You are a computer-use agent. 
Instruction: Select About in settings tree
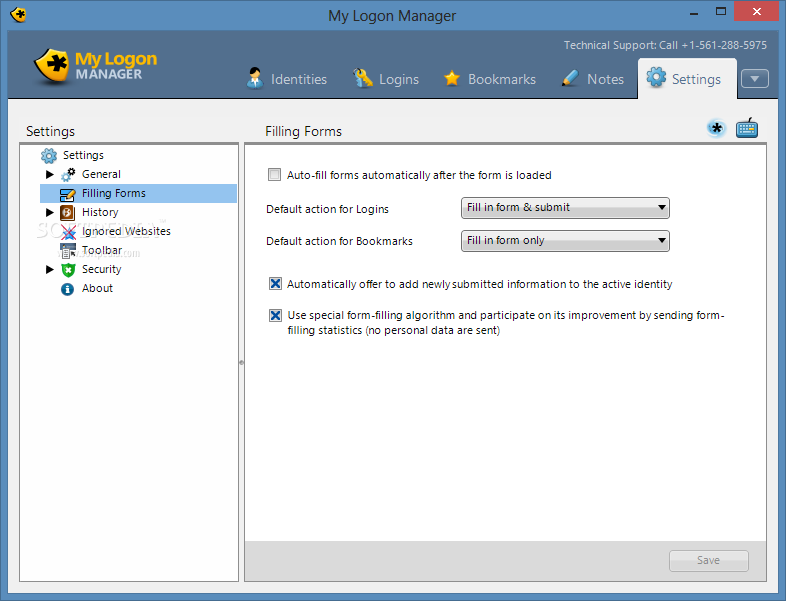coord(97,288)
